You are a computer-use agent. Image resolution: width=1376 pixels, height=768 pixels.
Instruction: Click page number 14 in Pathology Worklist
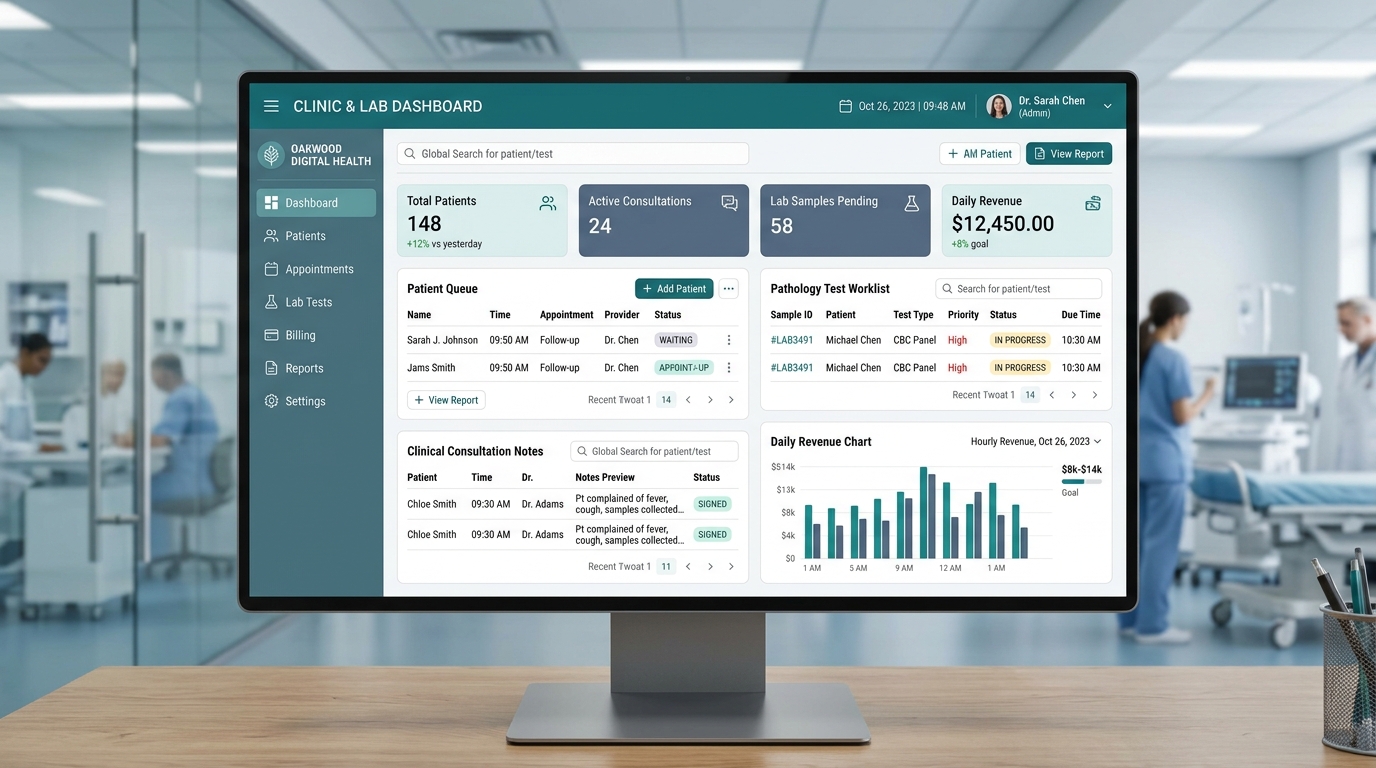(1030, 395)
